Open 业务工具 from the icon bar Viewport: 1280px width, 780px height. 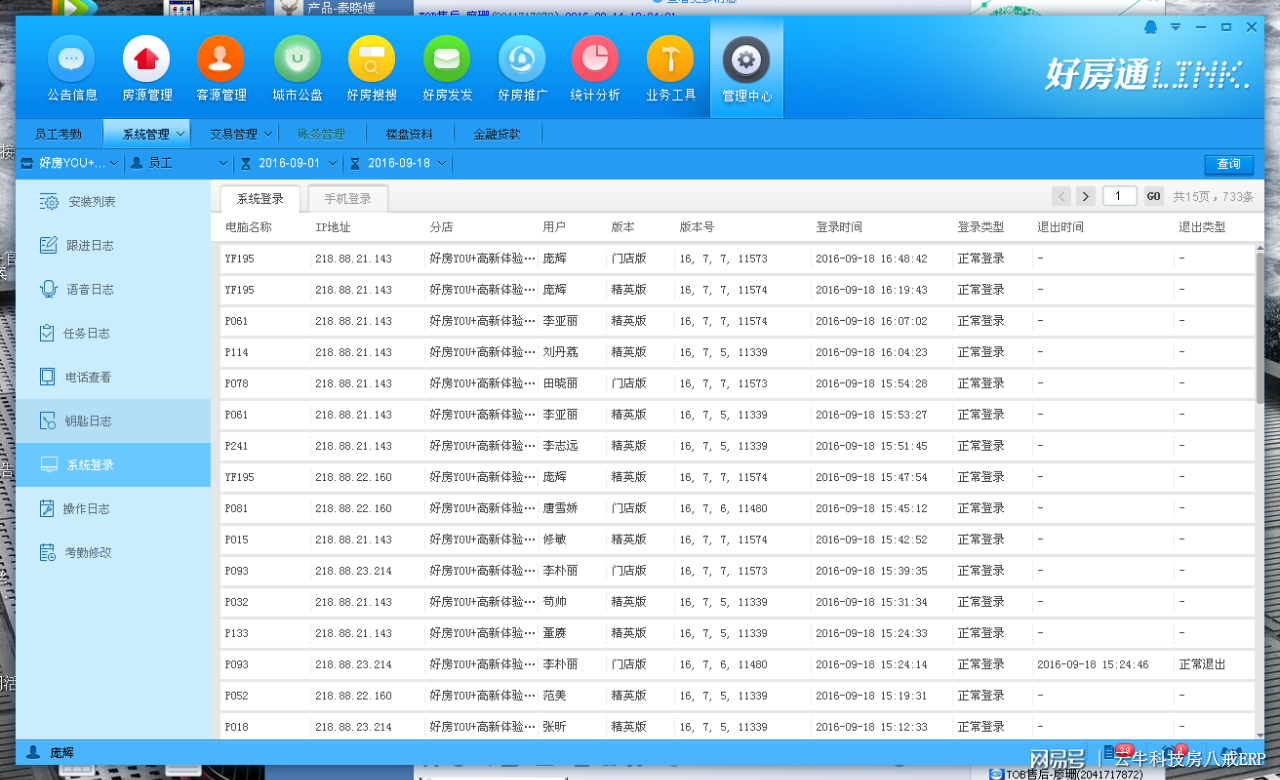(670, 67)
